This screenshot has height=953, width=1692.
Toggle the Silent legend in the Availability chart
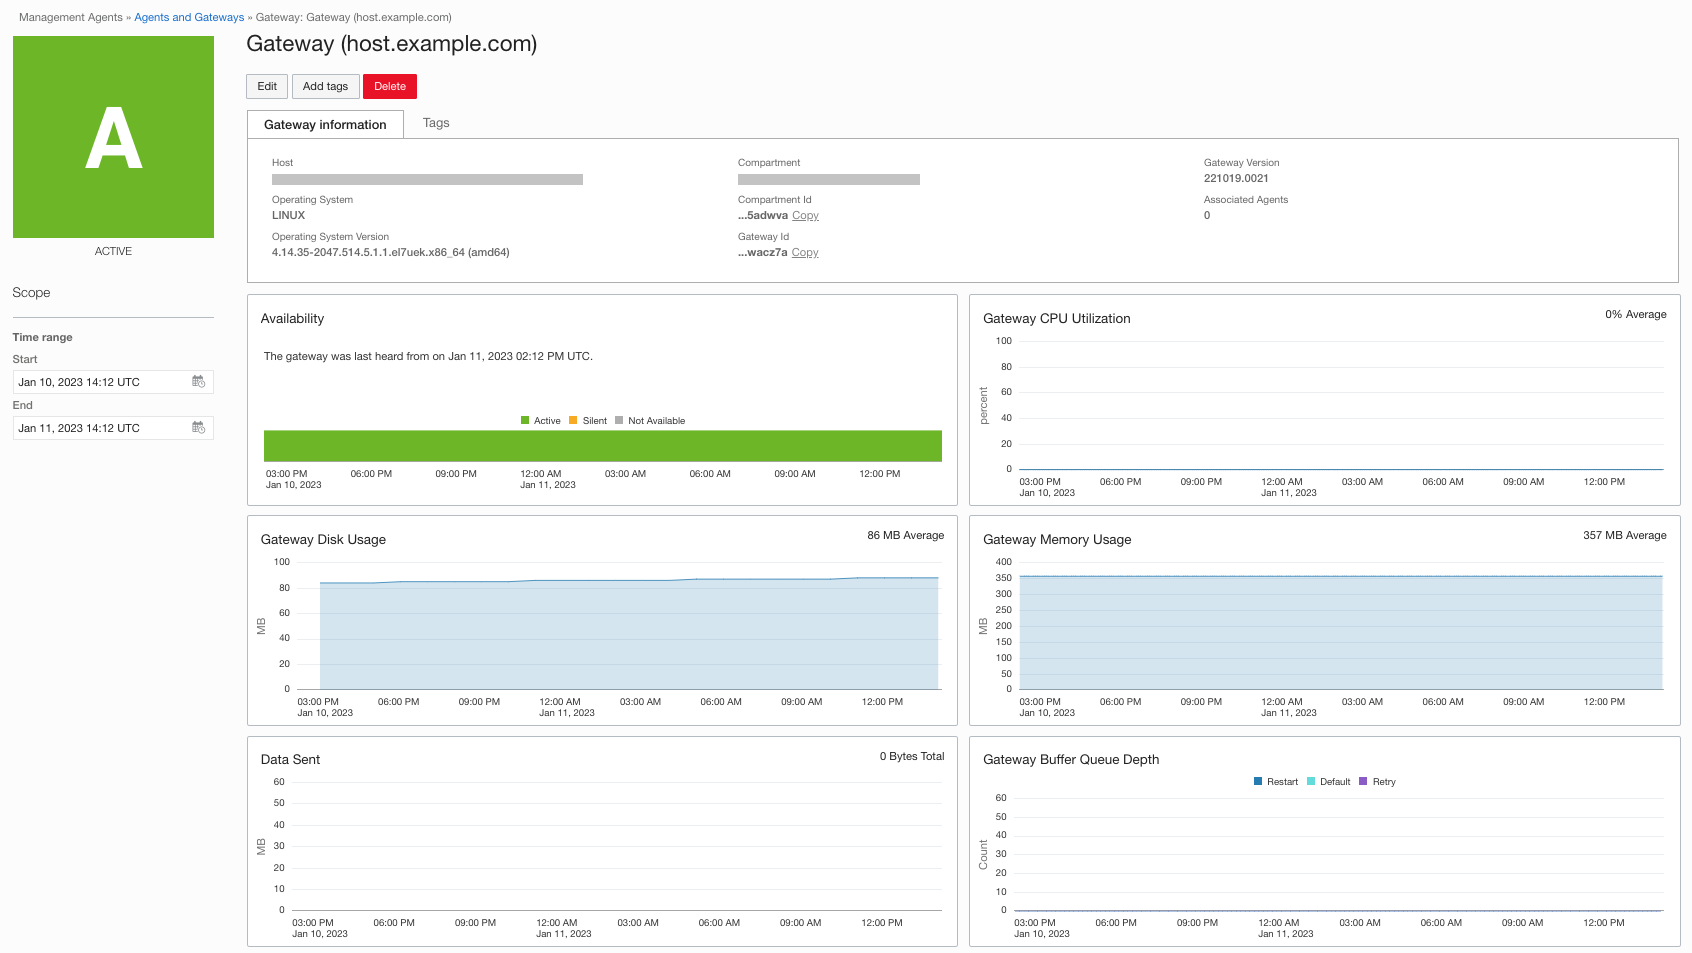point(588,421)
